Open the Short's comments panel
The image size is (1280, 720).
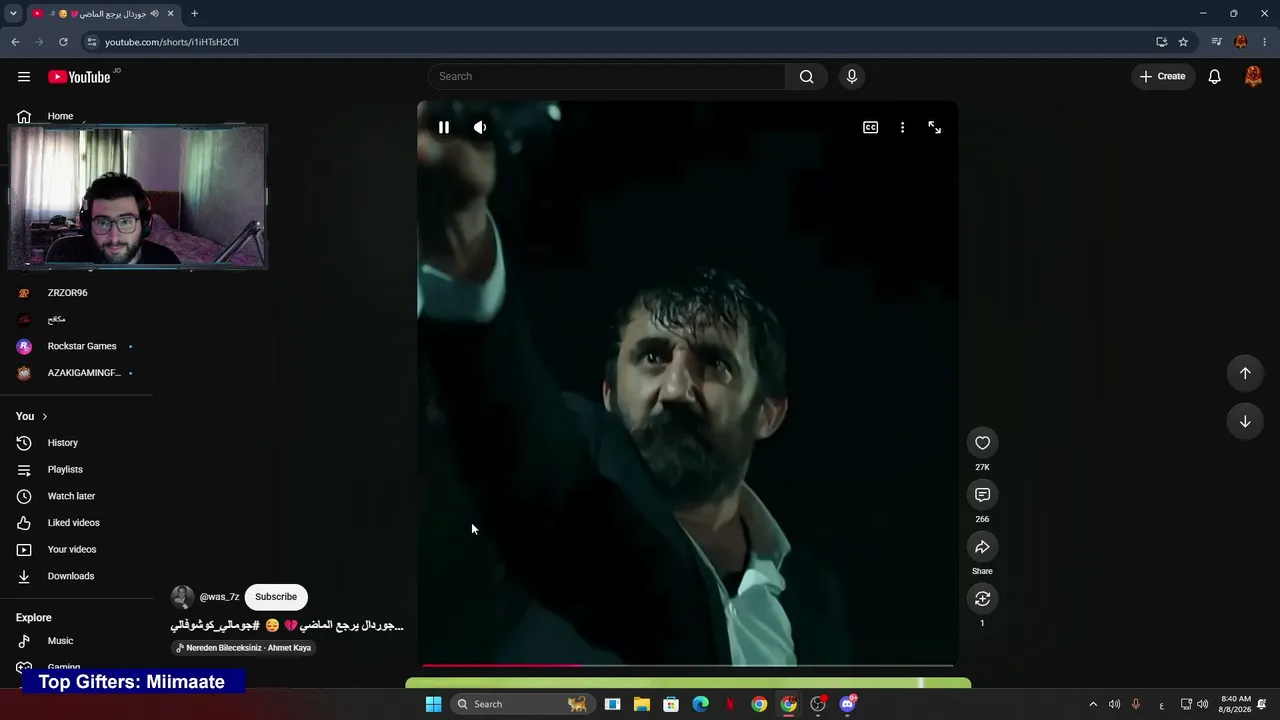click(x=982, y=495)
